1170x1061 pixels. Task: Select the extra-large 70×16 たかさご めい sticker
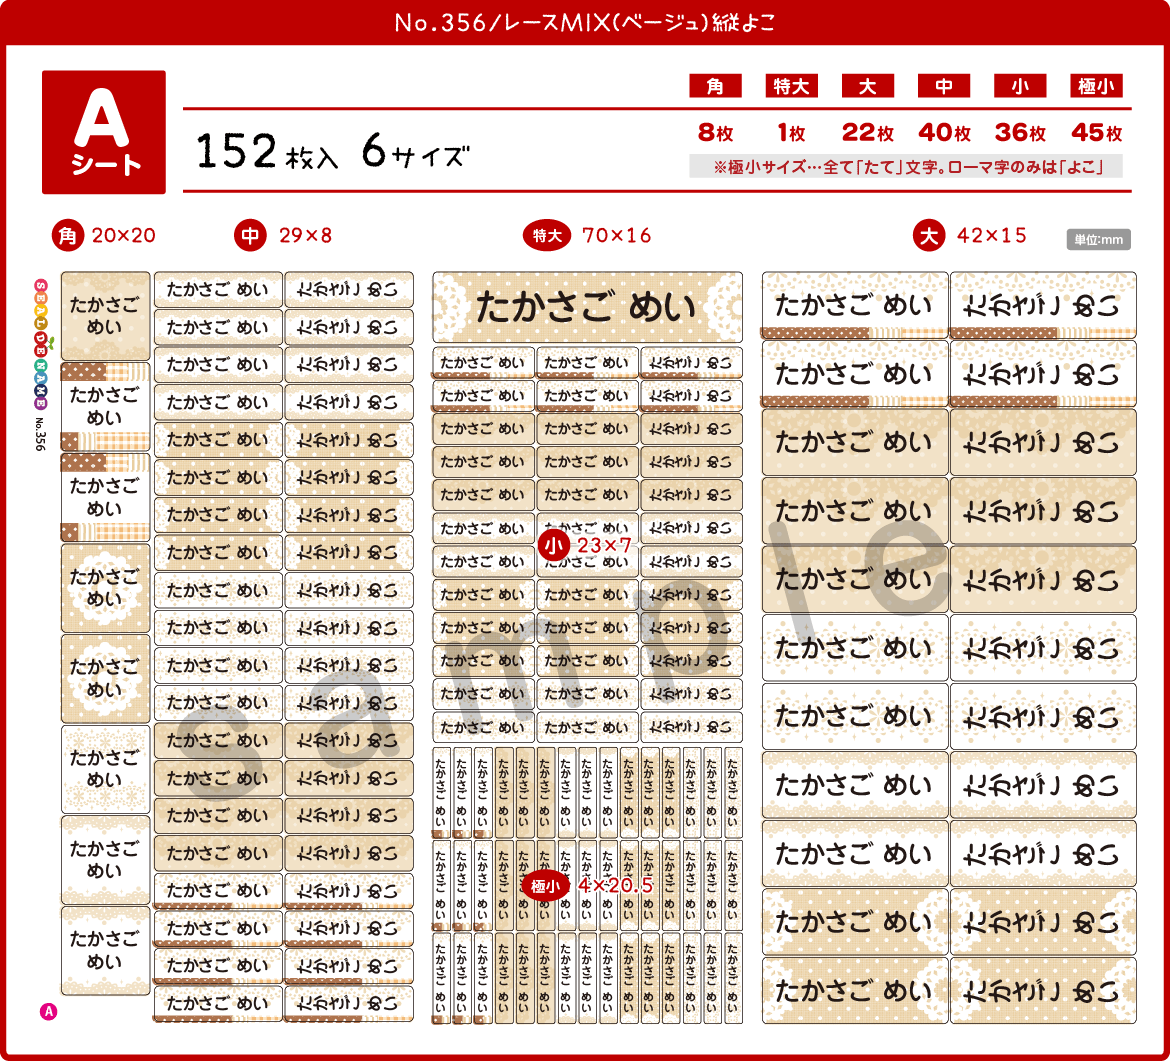(587, 307)
